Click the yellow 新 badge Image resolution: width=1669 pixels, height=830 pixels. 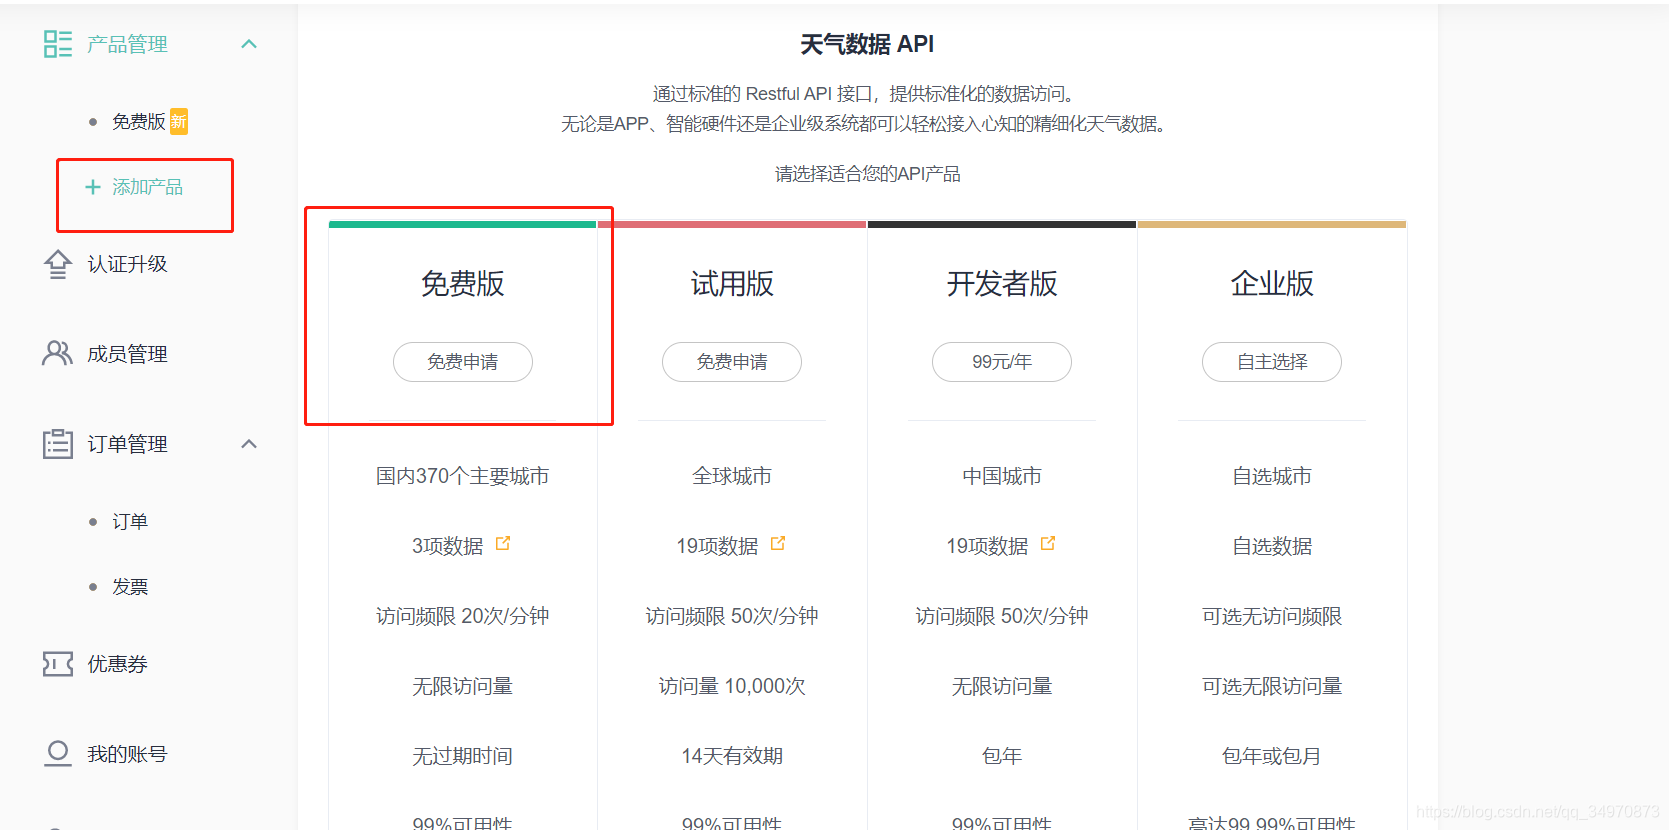[x=178, y=121]
